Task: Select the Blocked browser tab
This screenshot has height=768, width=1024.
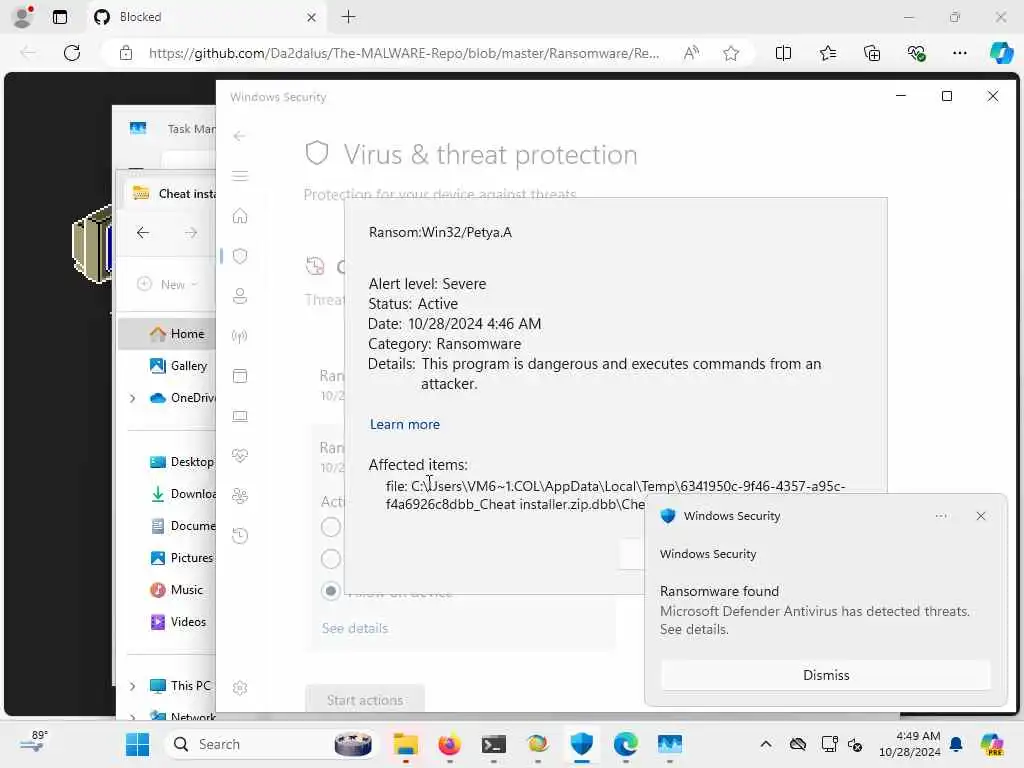Action: click(206, 17)
